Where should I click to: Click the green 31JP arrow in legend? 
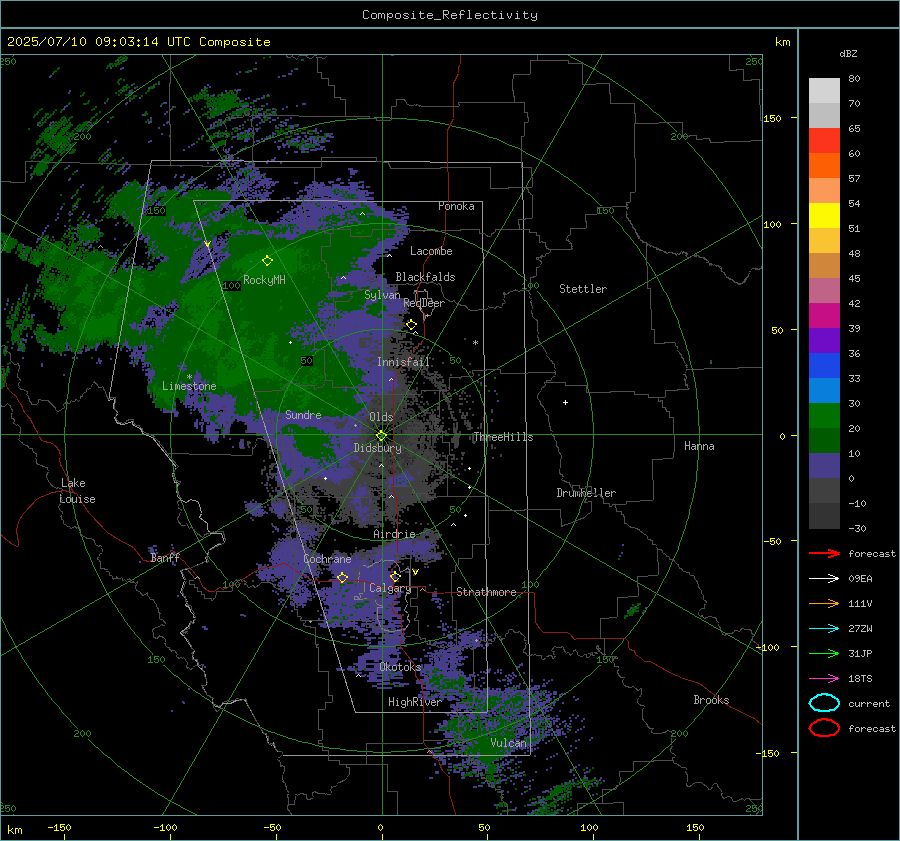coord(824,653)
